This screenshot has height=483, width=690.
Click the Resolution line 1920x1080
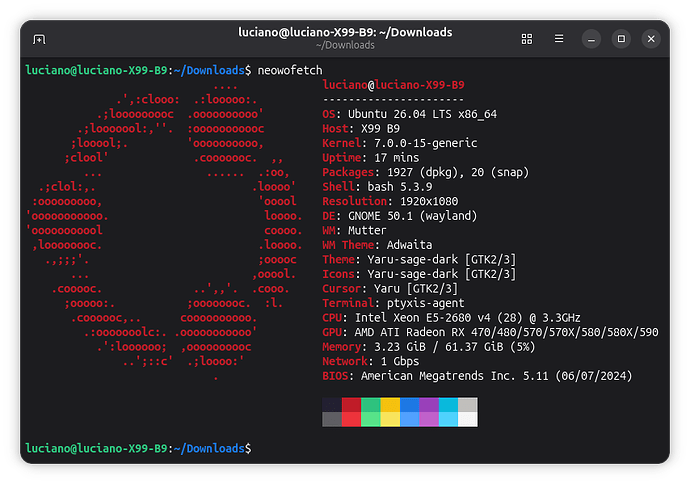tap(390, 201)
